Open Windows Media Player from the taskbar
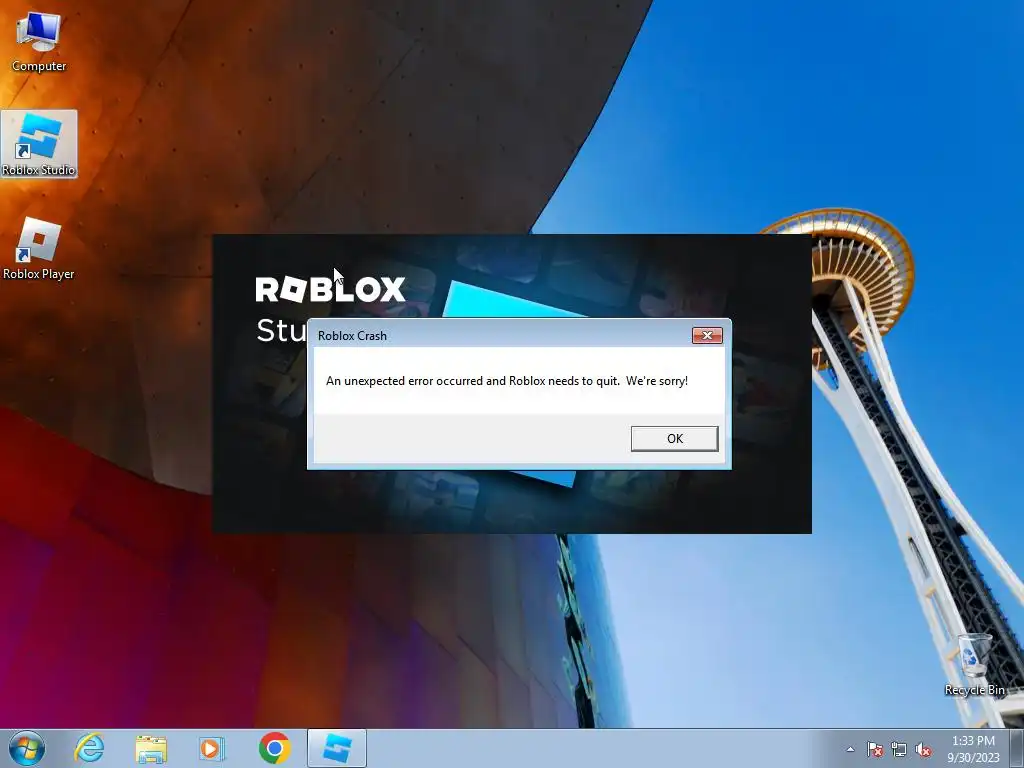 (212, 748)
